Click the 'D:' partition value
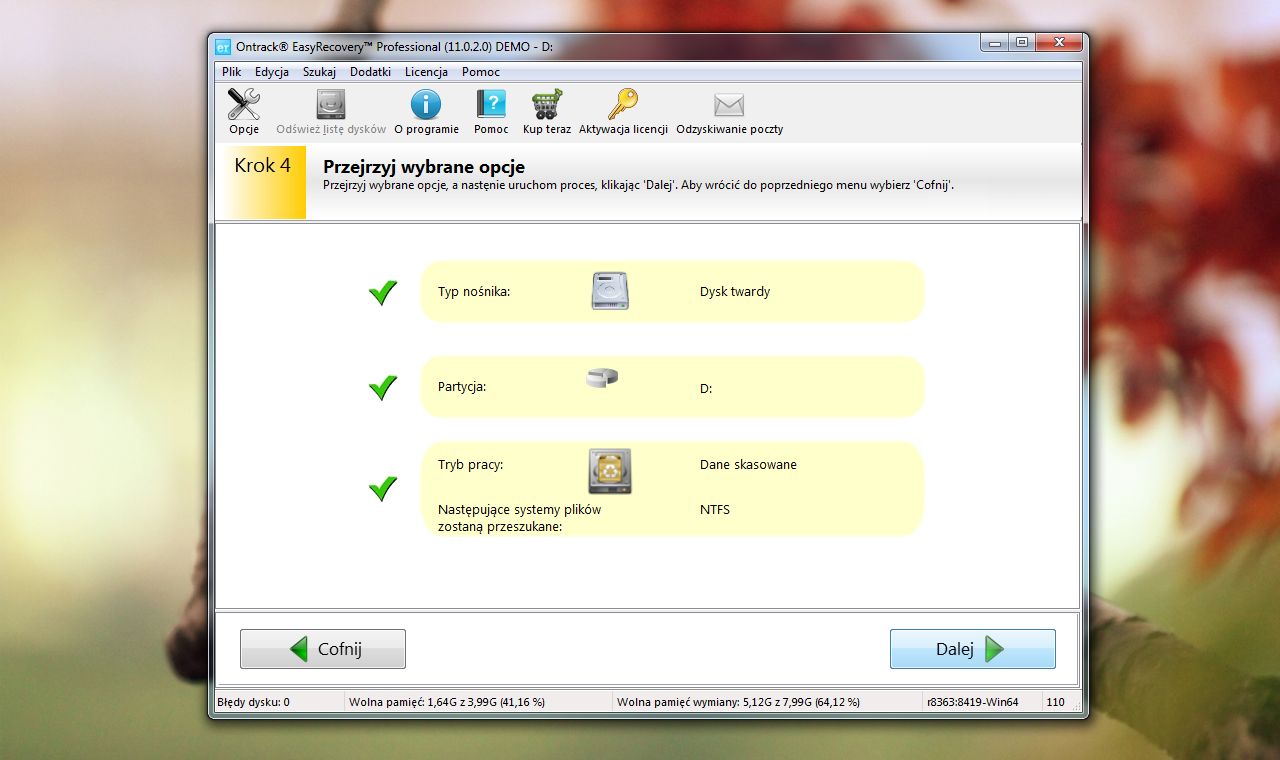1280x760 pixels. 706,388
